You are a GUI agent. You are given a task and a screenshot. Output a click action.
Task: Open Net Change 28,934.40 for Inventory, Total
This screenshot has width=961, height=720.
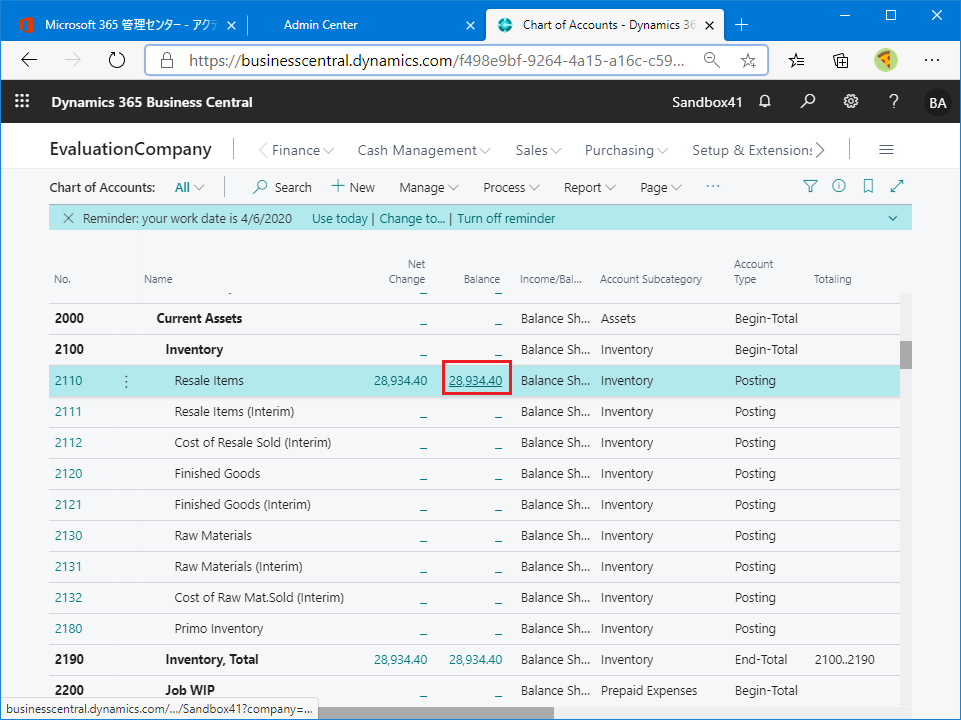400,660
